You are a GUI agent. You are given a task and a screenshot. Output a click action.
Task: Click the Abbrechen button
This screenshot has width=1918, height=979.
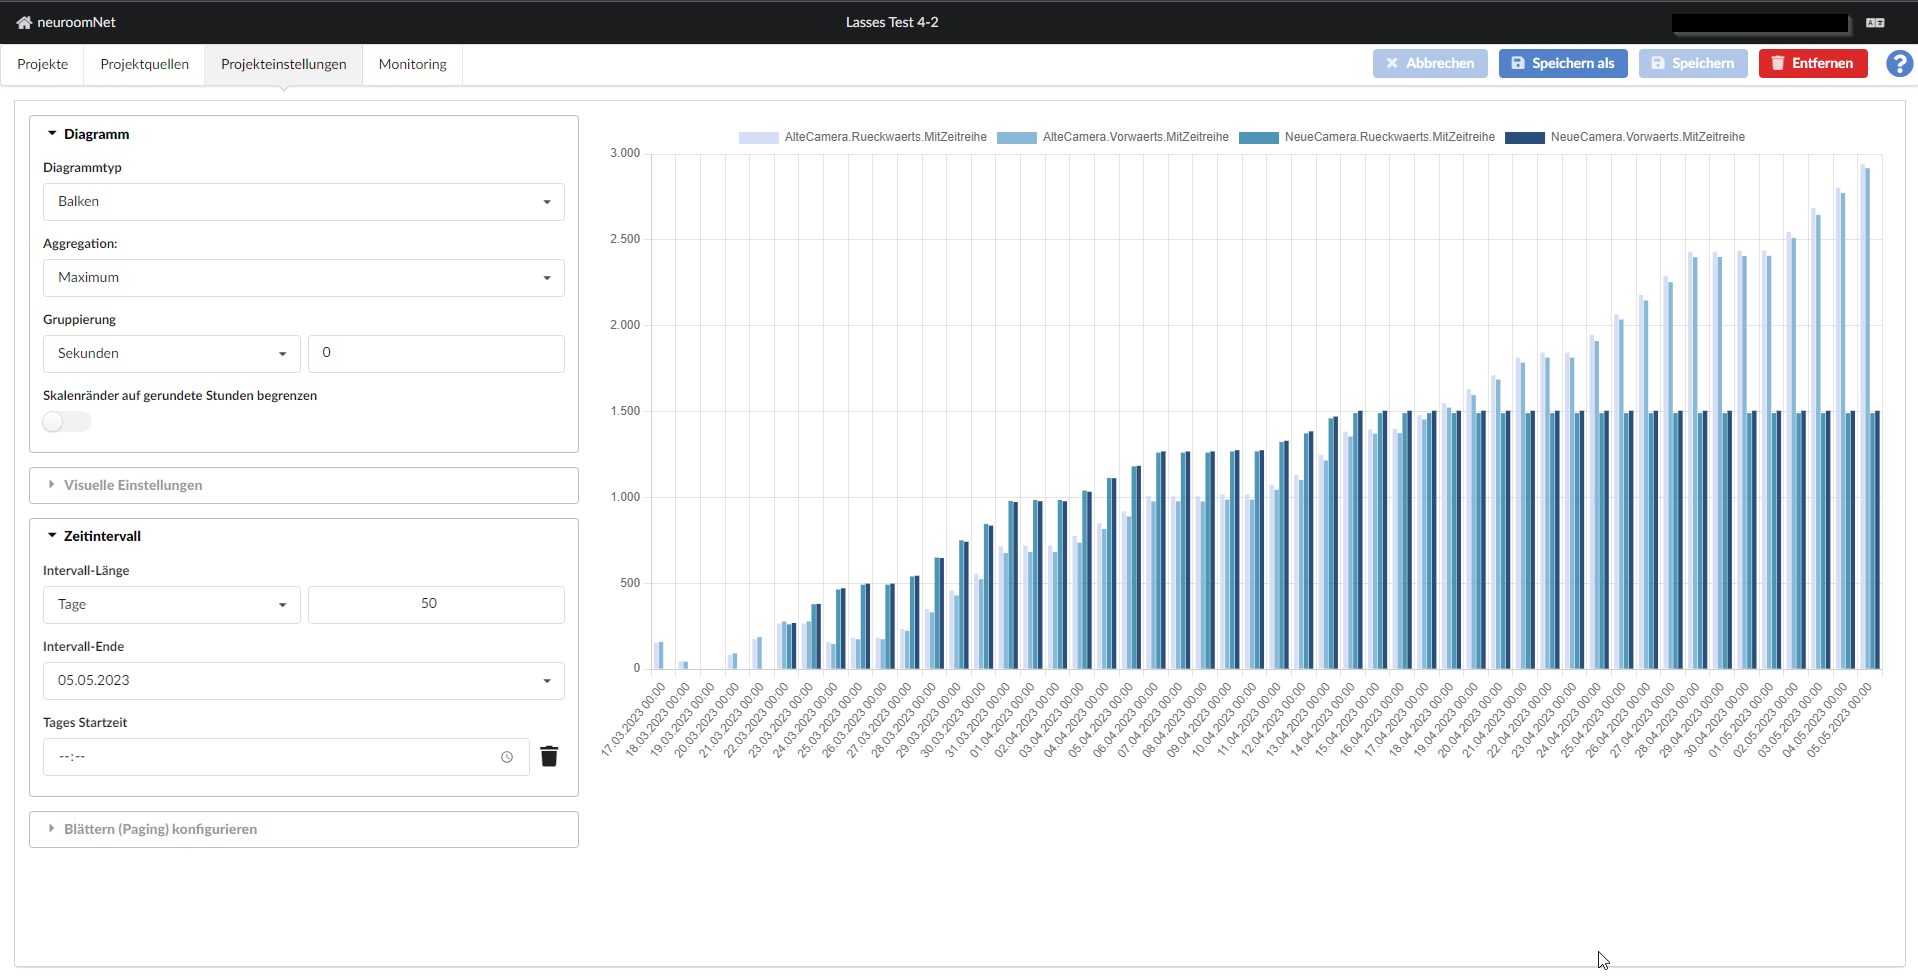coord(1430,63)
